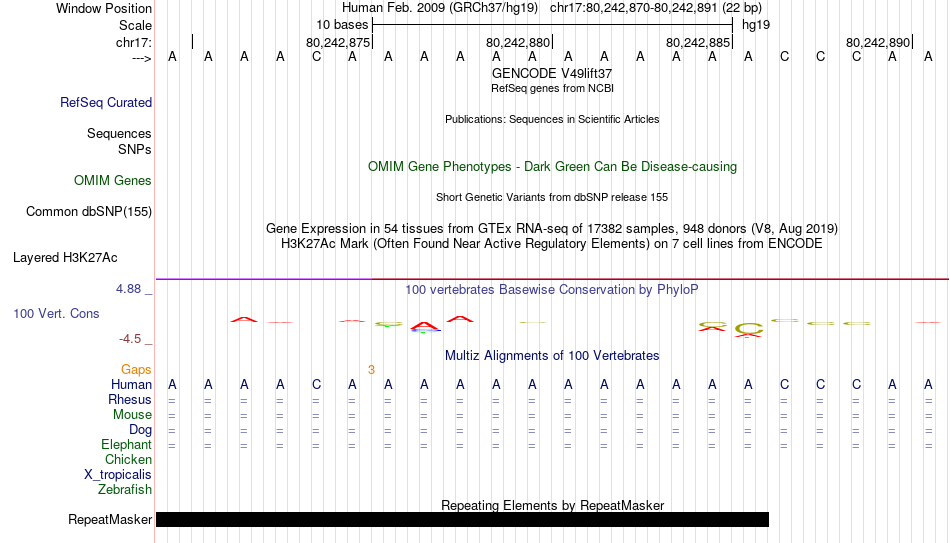Click the Chicken species label
The width and height of the screenshot is (950, 543).
[128, 460]
